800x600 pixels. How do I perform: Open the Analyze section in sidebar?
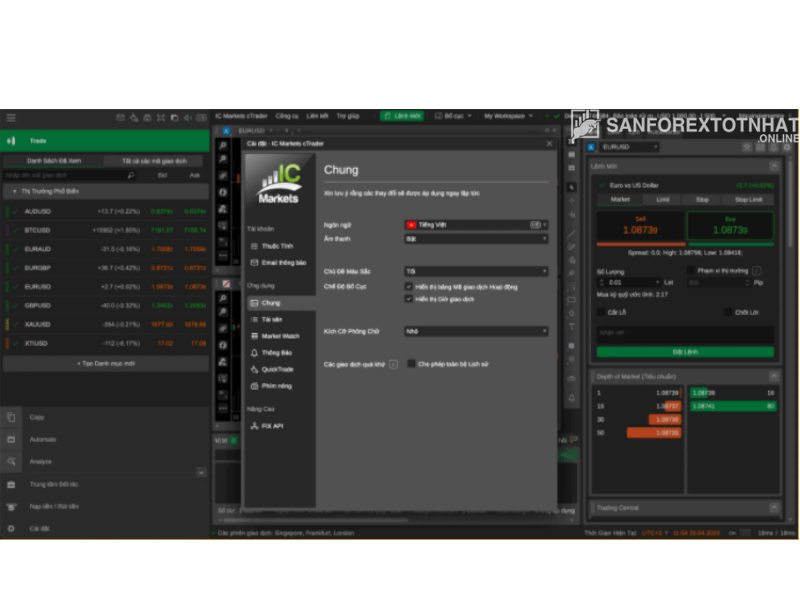click(x=105, y=462)
